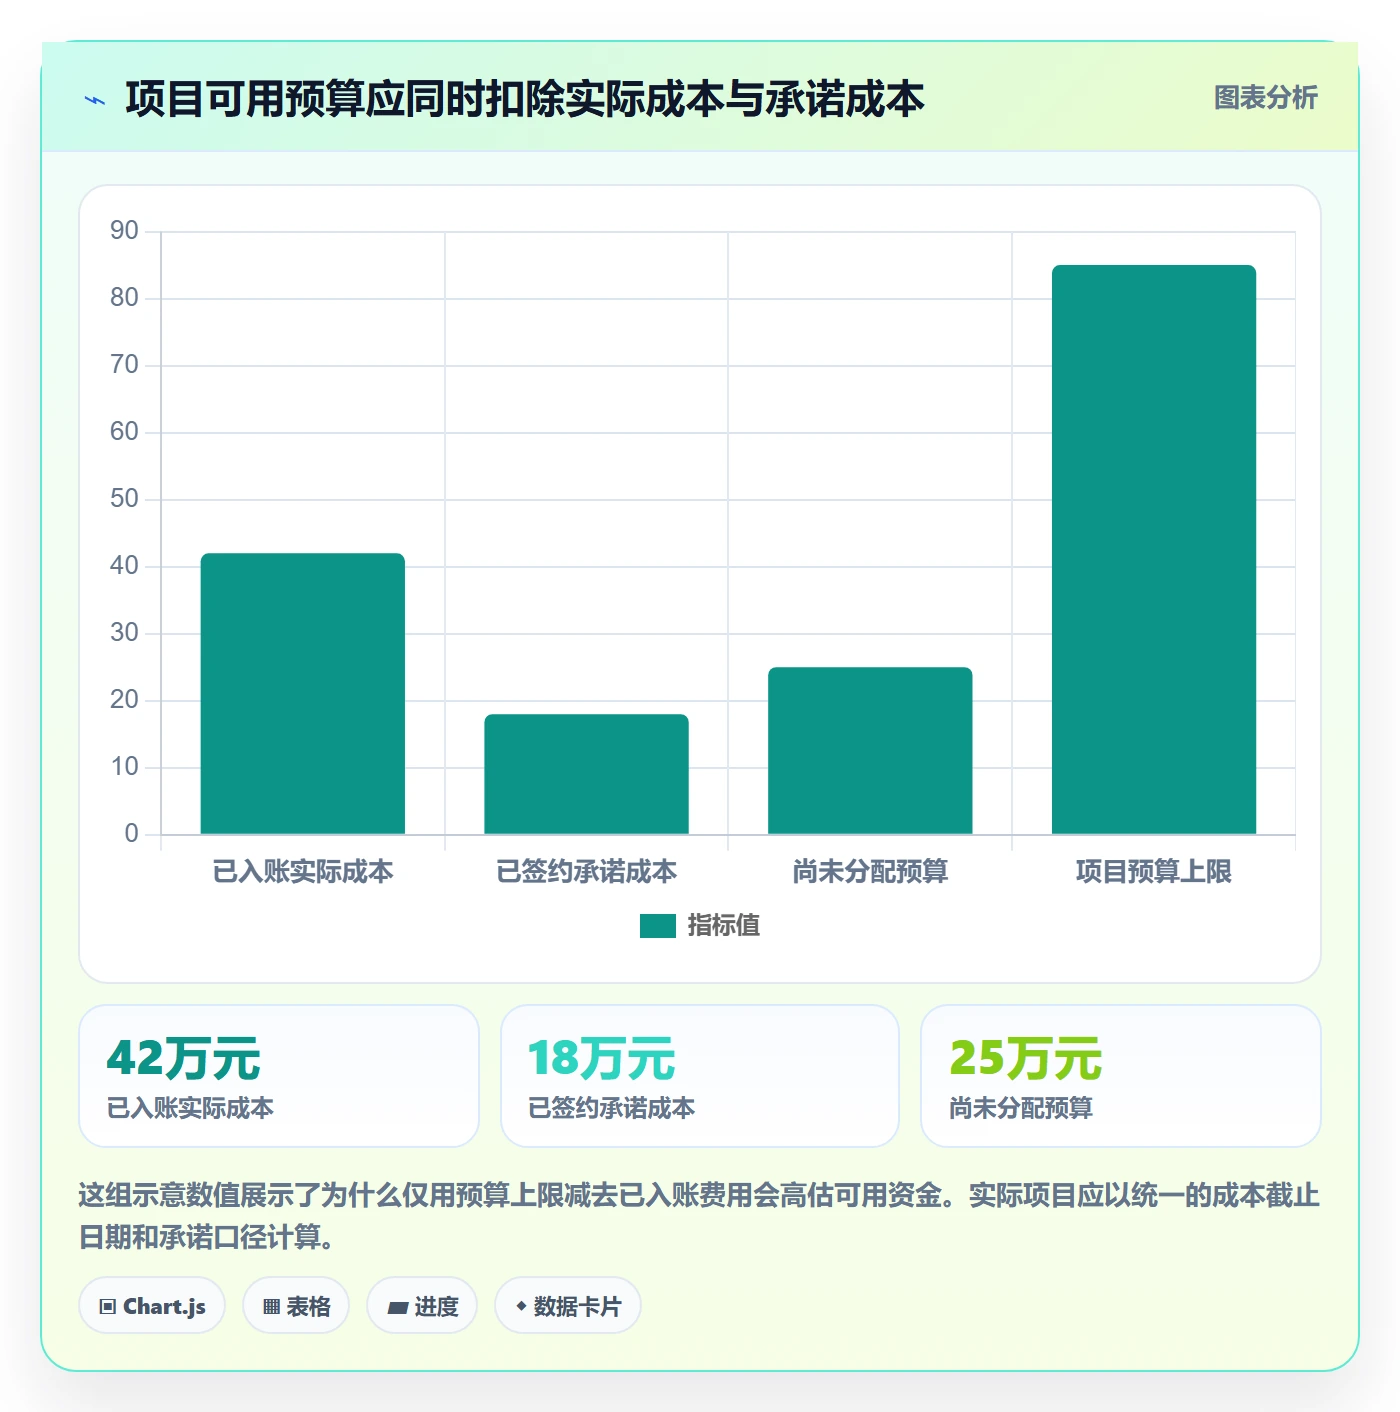The width and height of the screenshot is (1400, 1412).
Task: Select the 数据卡片 tag chip
Action: [x=568, y=1306]
